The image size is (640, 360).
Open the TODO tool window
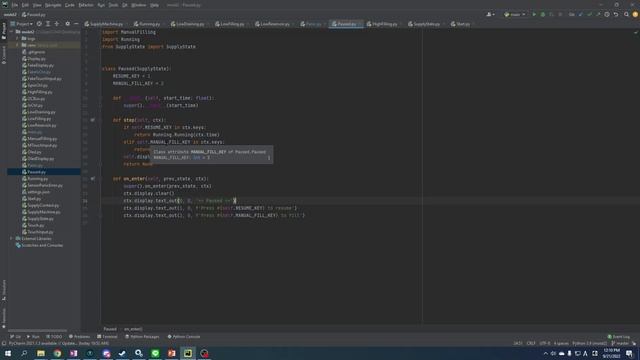tap(54, 337)
